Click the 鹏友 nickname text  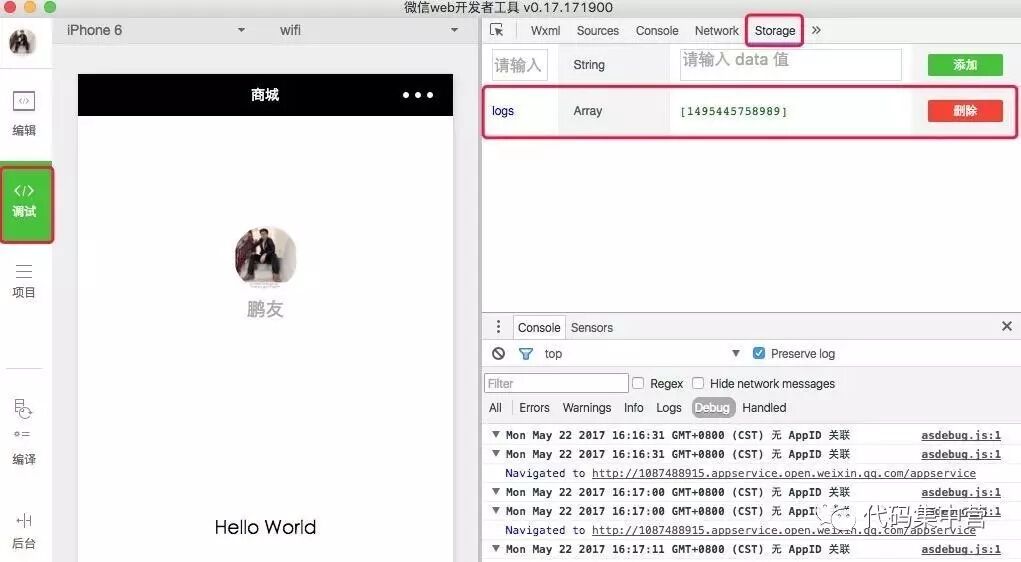pos(265,309)
